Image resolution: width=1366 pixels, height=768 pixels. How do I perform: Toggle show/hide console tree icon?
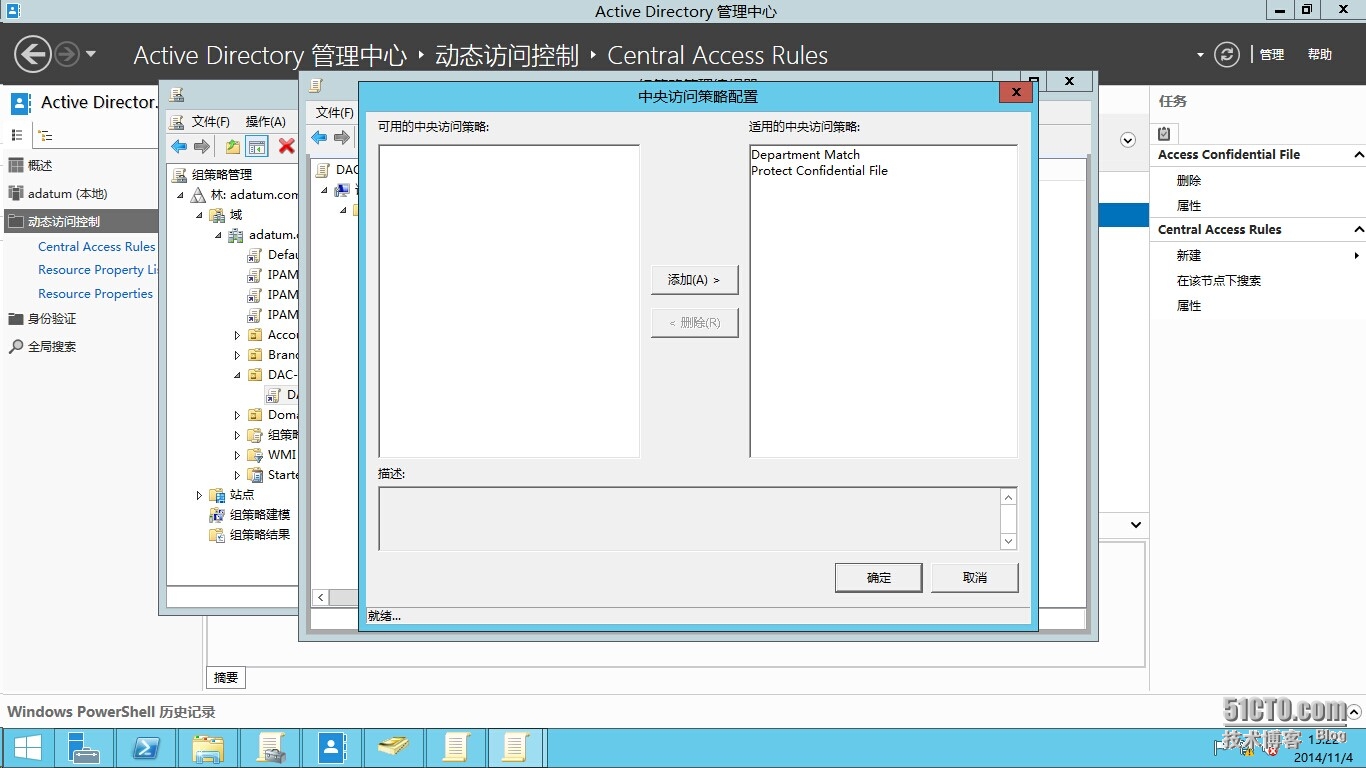(x=257, y=147)
